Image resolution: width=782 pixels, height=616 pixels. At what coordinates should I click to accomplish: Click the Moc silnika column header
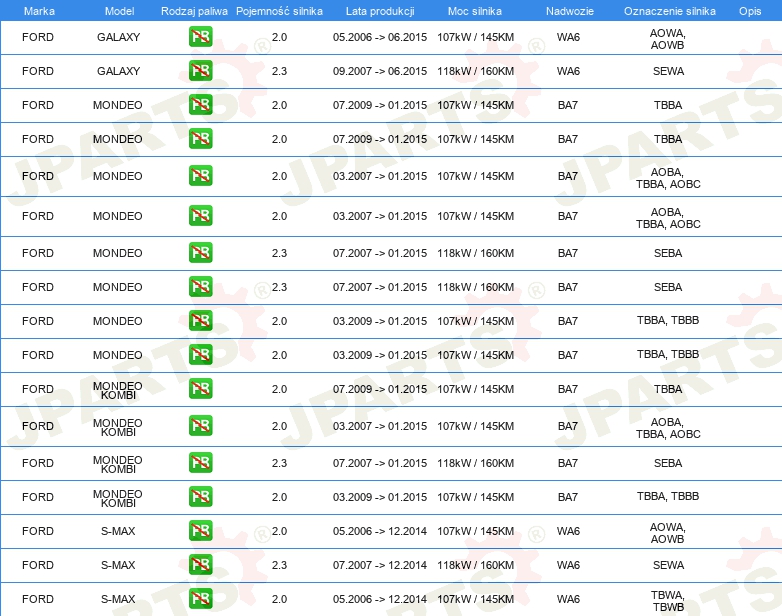pyautogui.click(x=475, y=11)
